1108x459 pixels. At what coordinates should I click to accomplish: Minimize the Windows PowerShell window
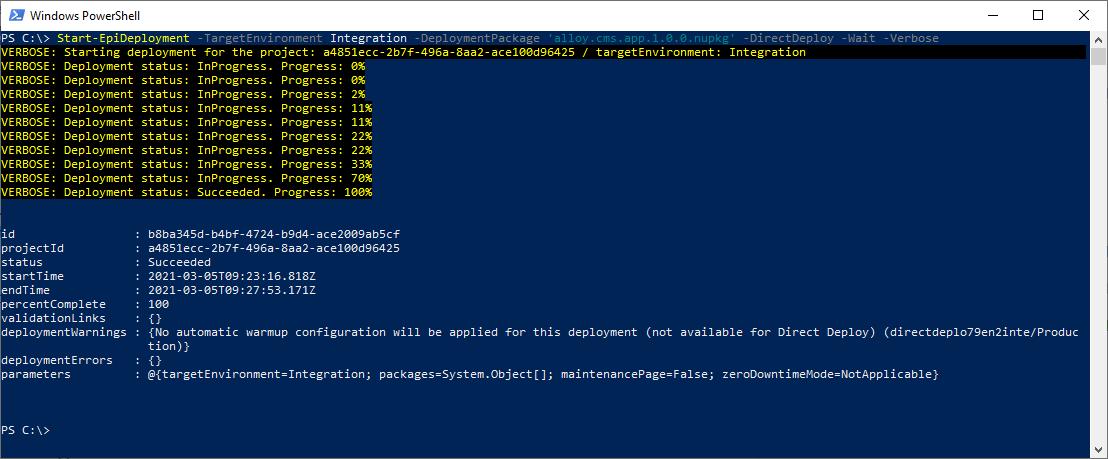pos(991,15)
